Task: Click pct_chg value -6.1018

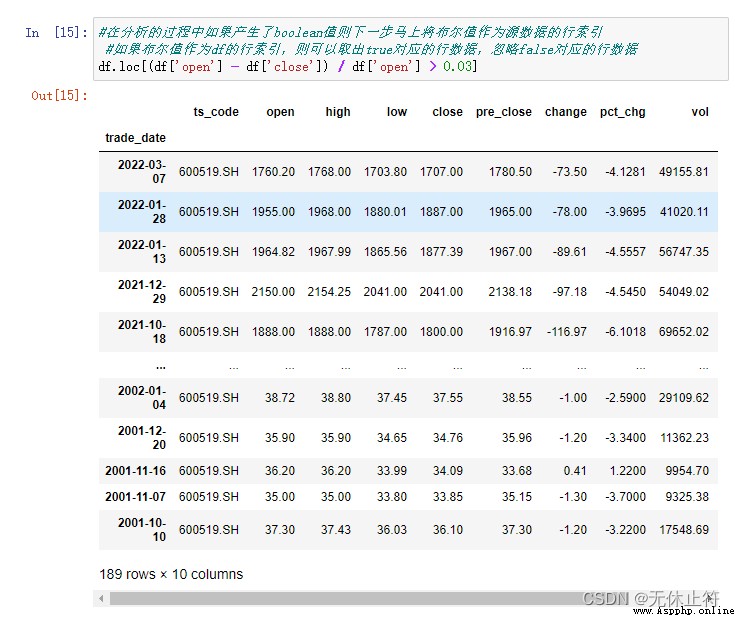Action: click(x=625, y=331)
